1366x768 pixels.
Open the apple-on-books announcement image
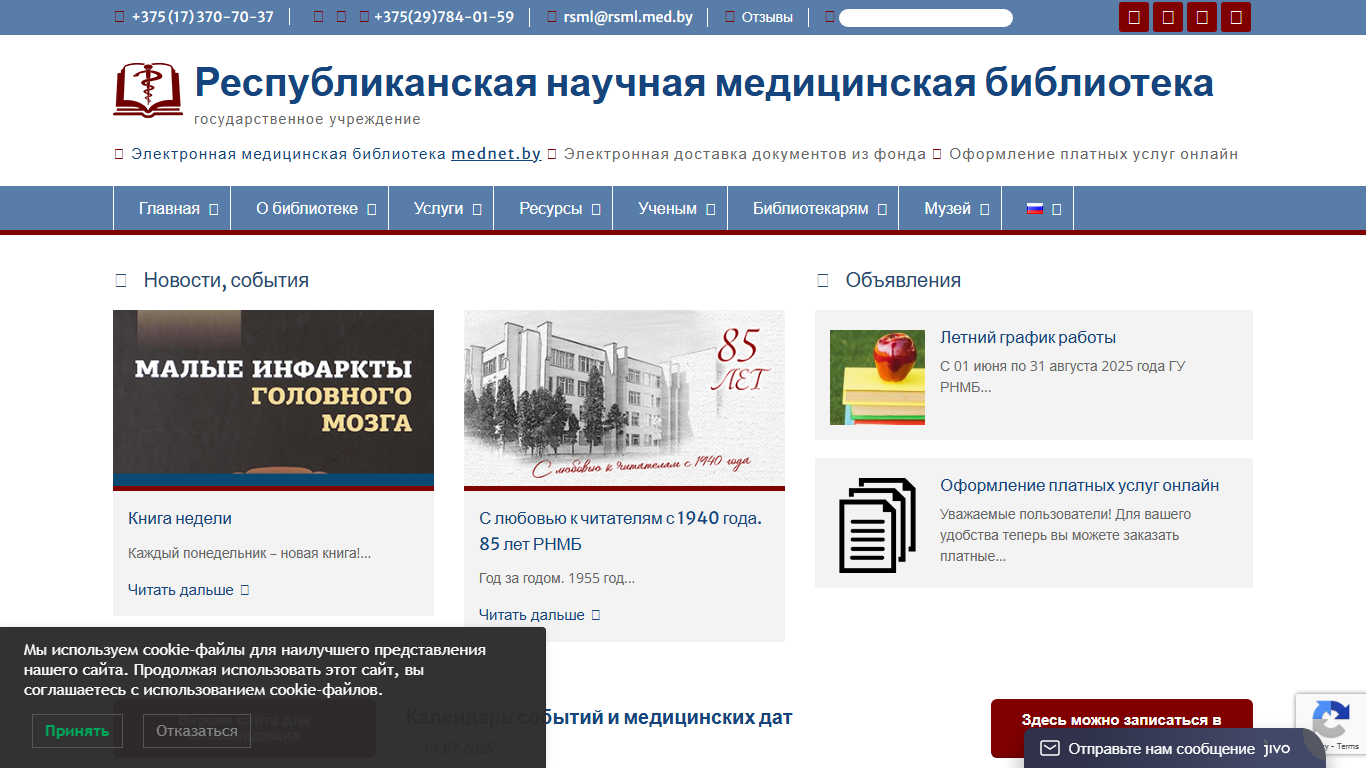[877, 377]
